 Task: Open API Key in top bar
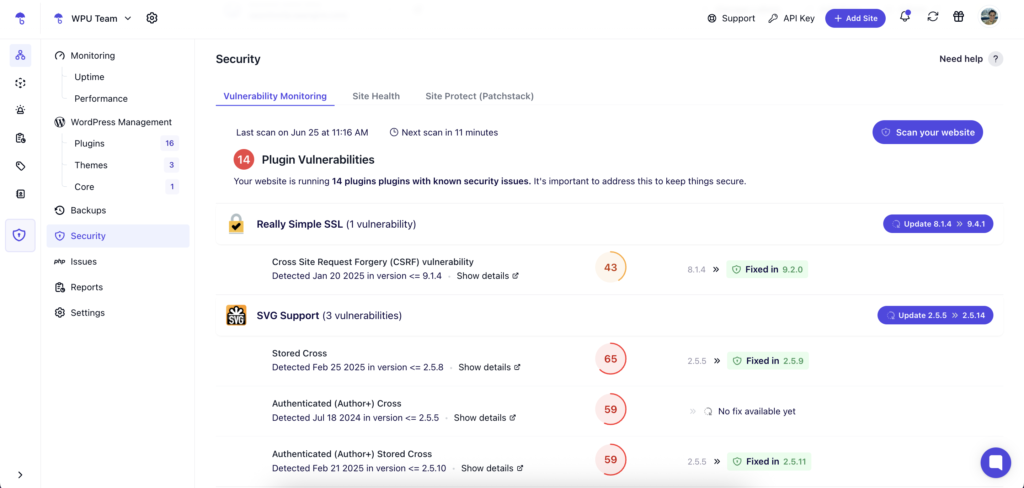coord(792,18)
